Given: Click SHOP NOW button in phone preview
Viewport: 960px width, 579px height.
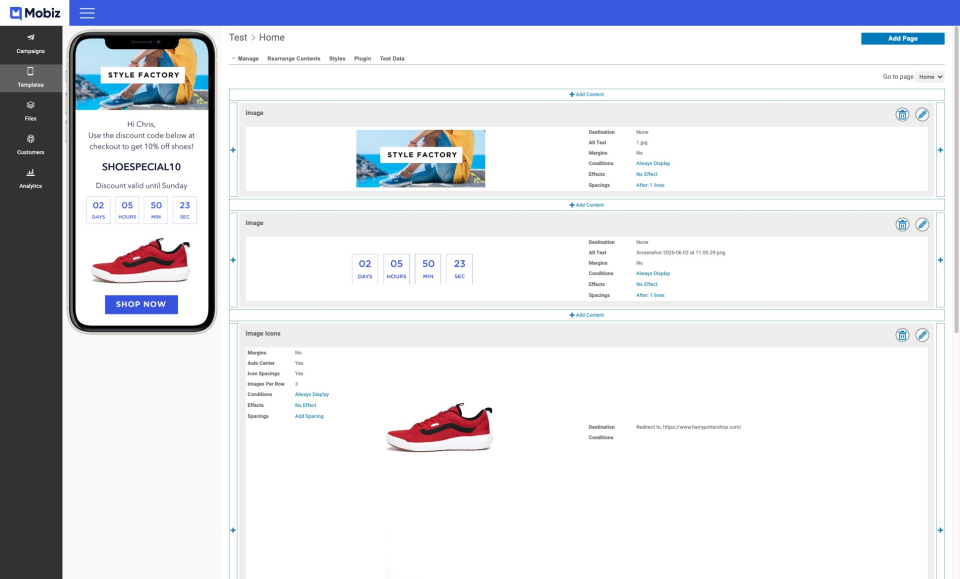Looking at the screenshot, I should tap(141, 304).
